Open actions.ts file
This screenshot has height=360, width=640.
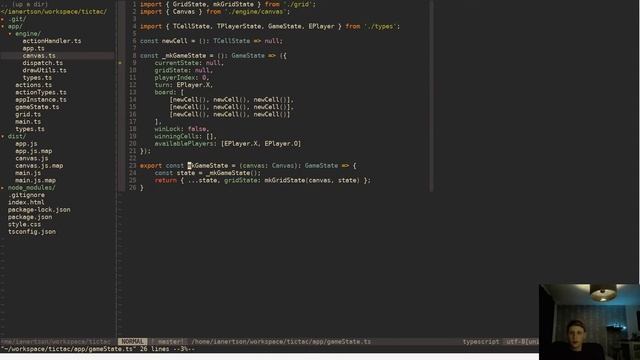click(33, 85)
